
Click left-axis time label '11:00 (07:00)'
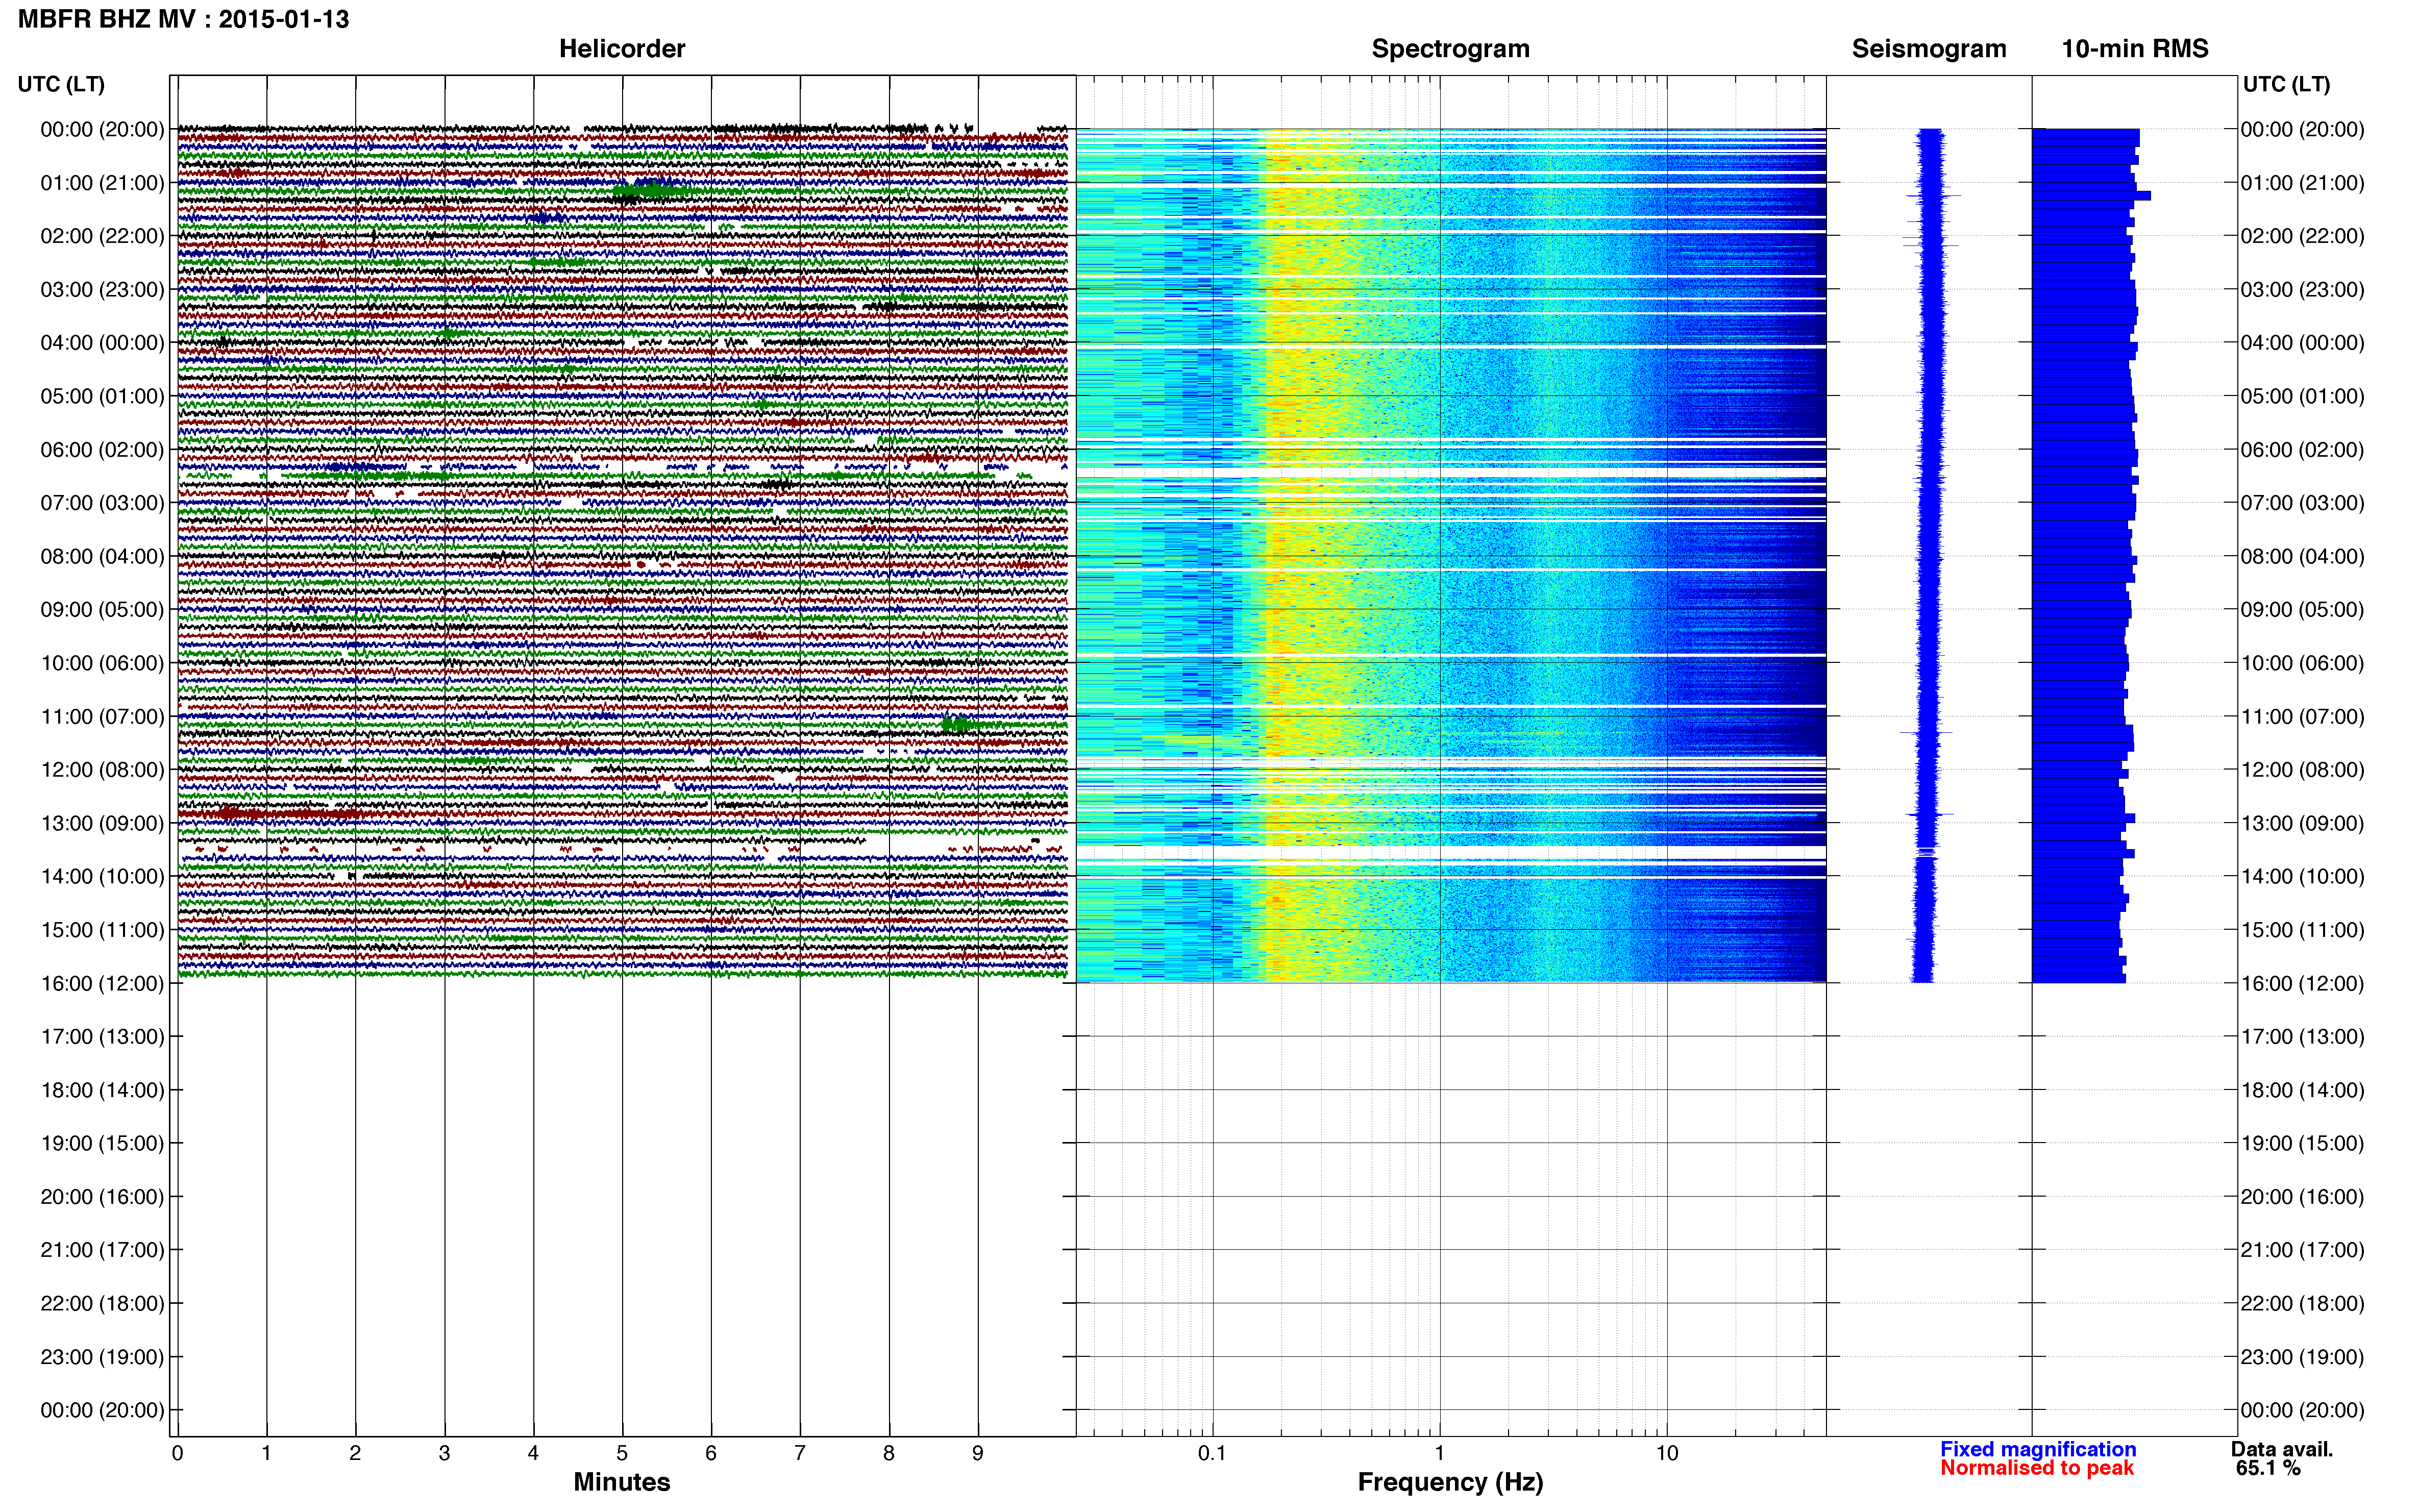coord(102,717)
